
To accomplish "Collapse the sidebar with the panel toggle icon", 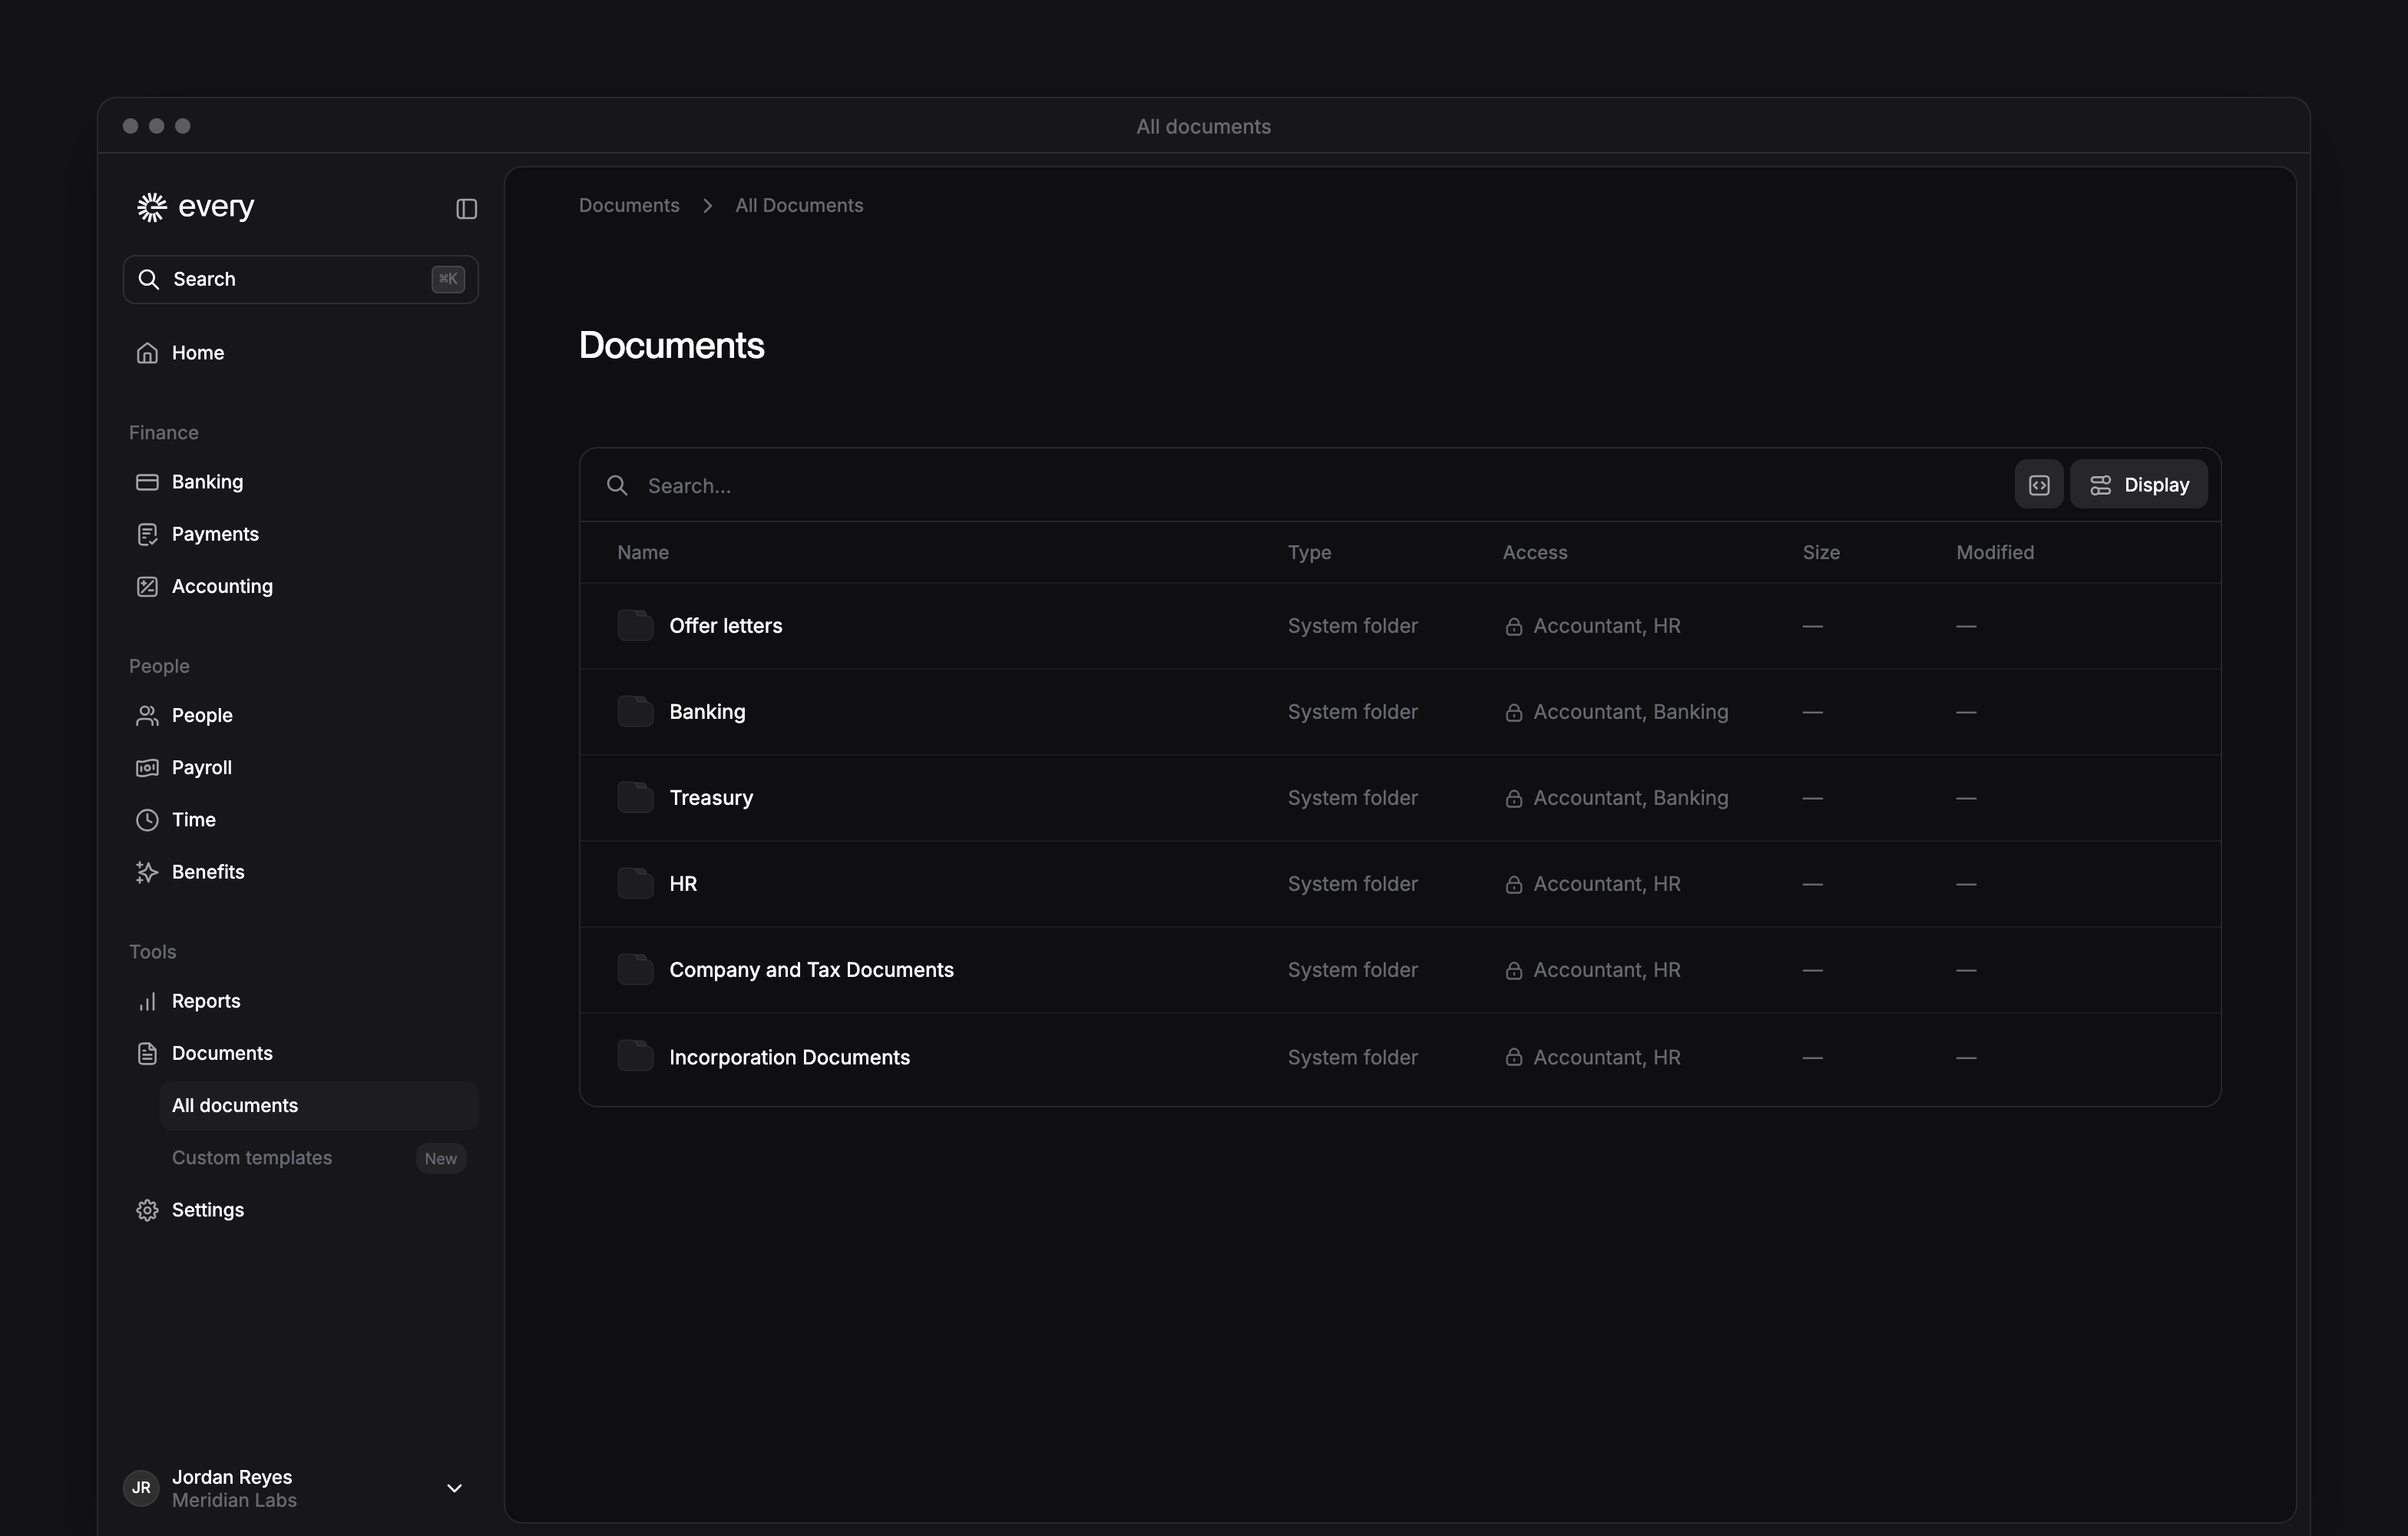I will pyautogui.click(x=467, y=208).
